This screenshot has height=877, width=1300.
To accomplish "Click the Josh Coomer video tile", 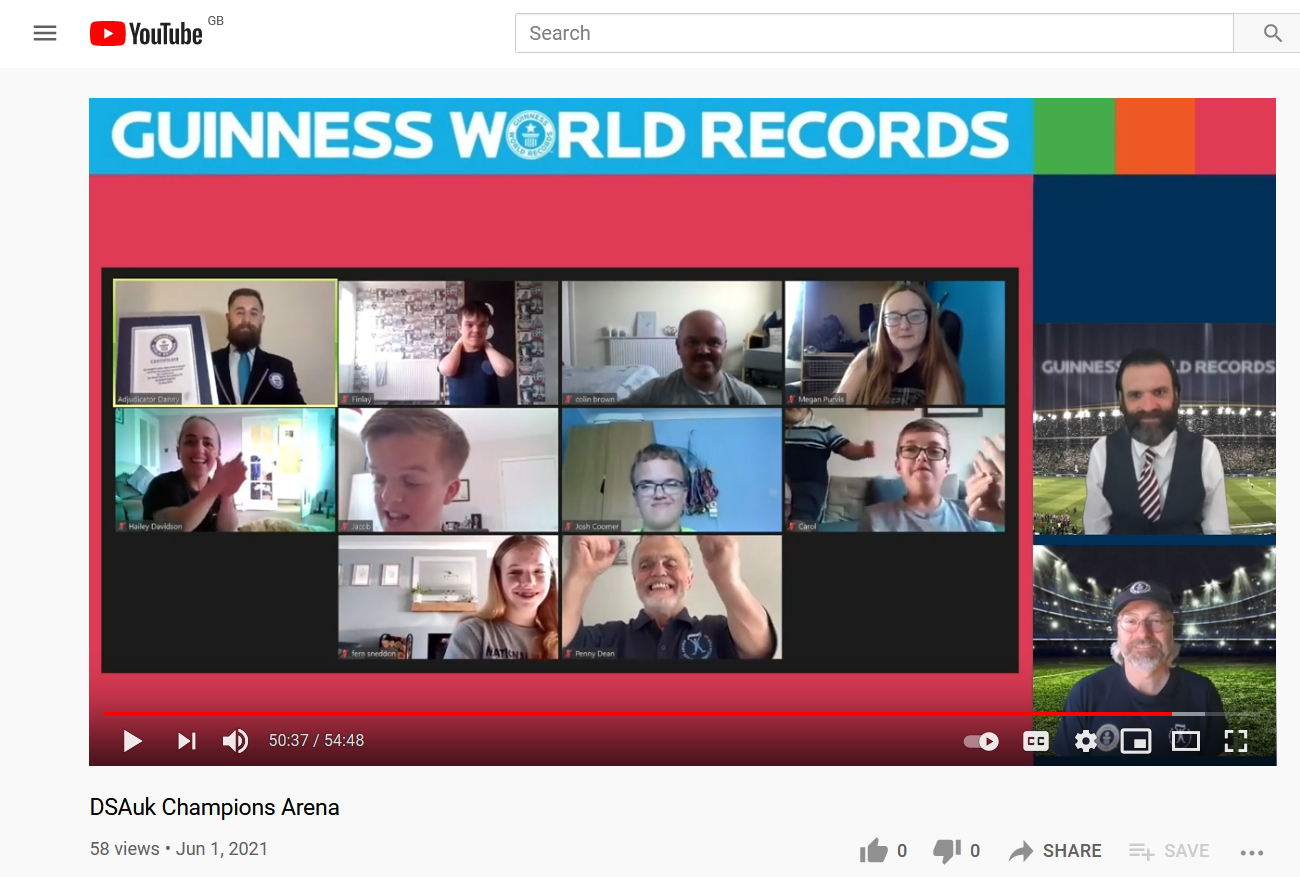I will tap(671, 470).
